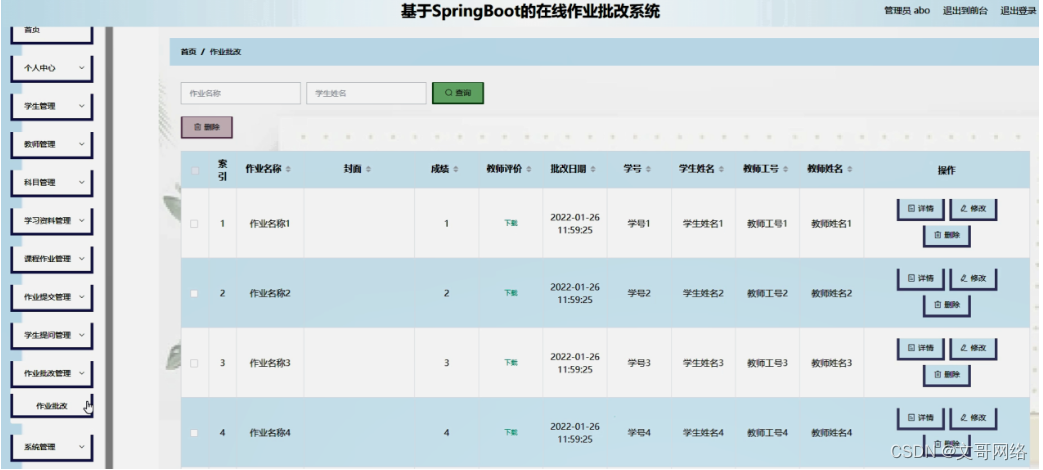This screenshot has width=1043, height=470.
Task: Collapse 作业批改管理 menu chevron
Action: tap(82, 373)
